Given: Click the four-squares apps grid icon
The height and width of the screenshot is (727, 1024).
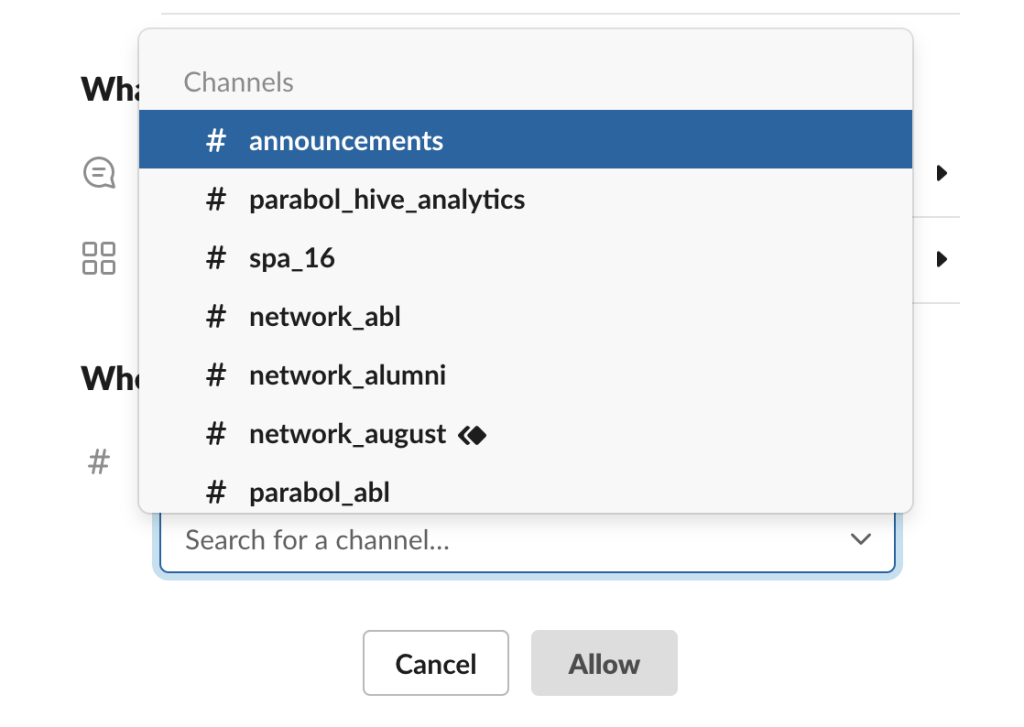Looking at the screenshot, I should click(98, 258).
